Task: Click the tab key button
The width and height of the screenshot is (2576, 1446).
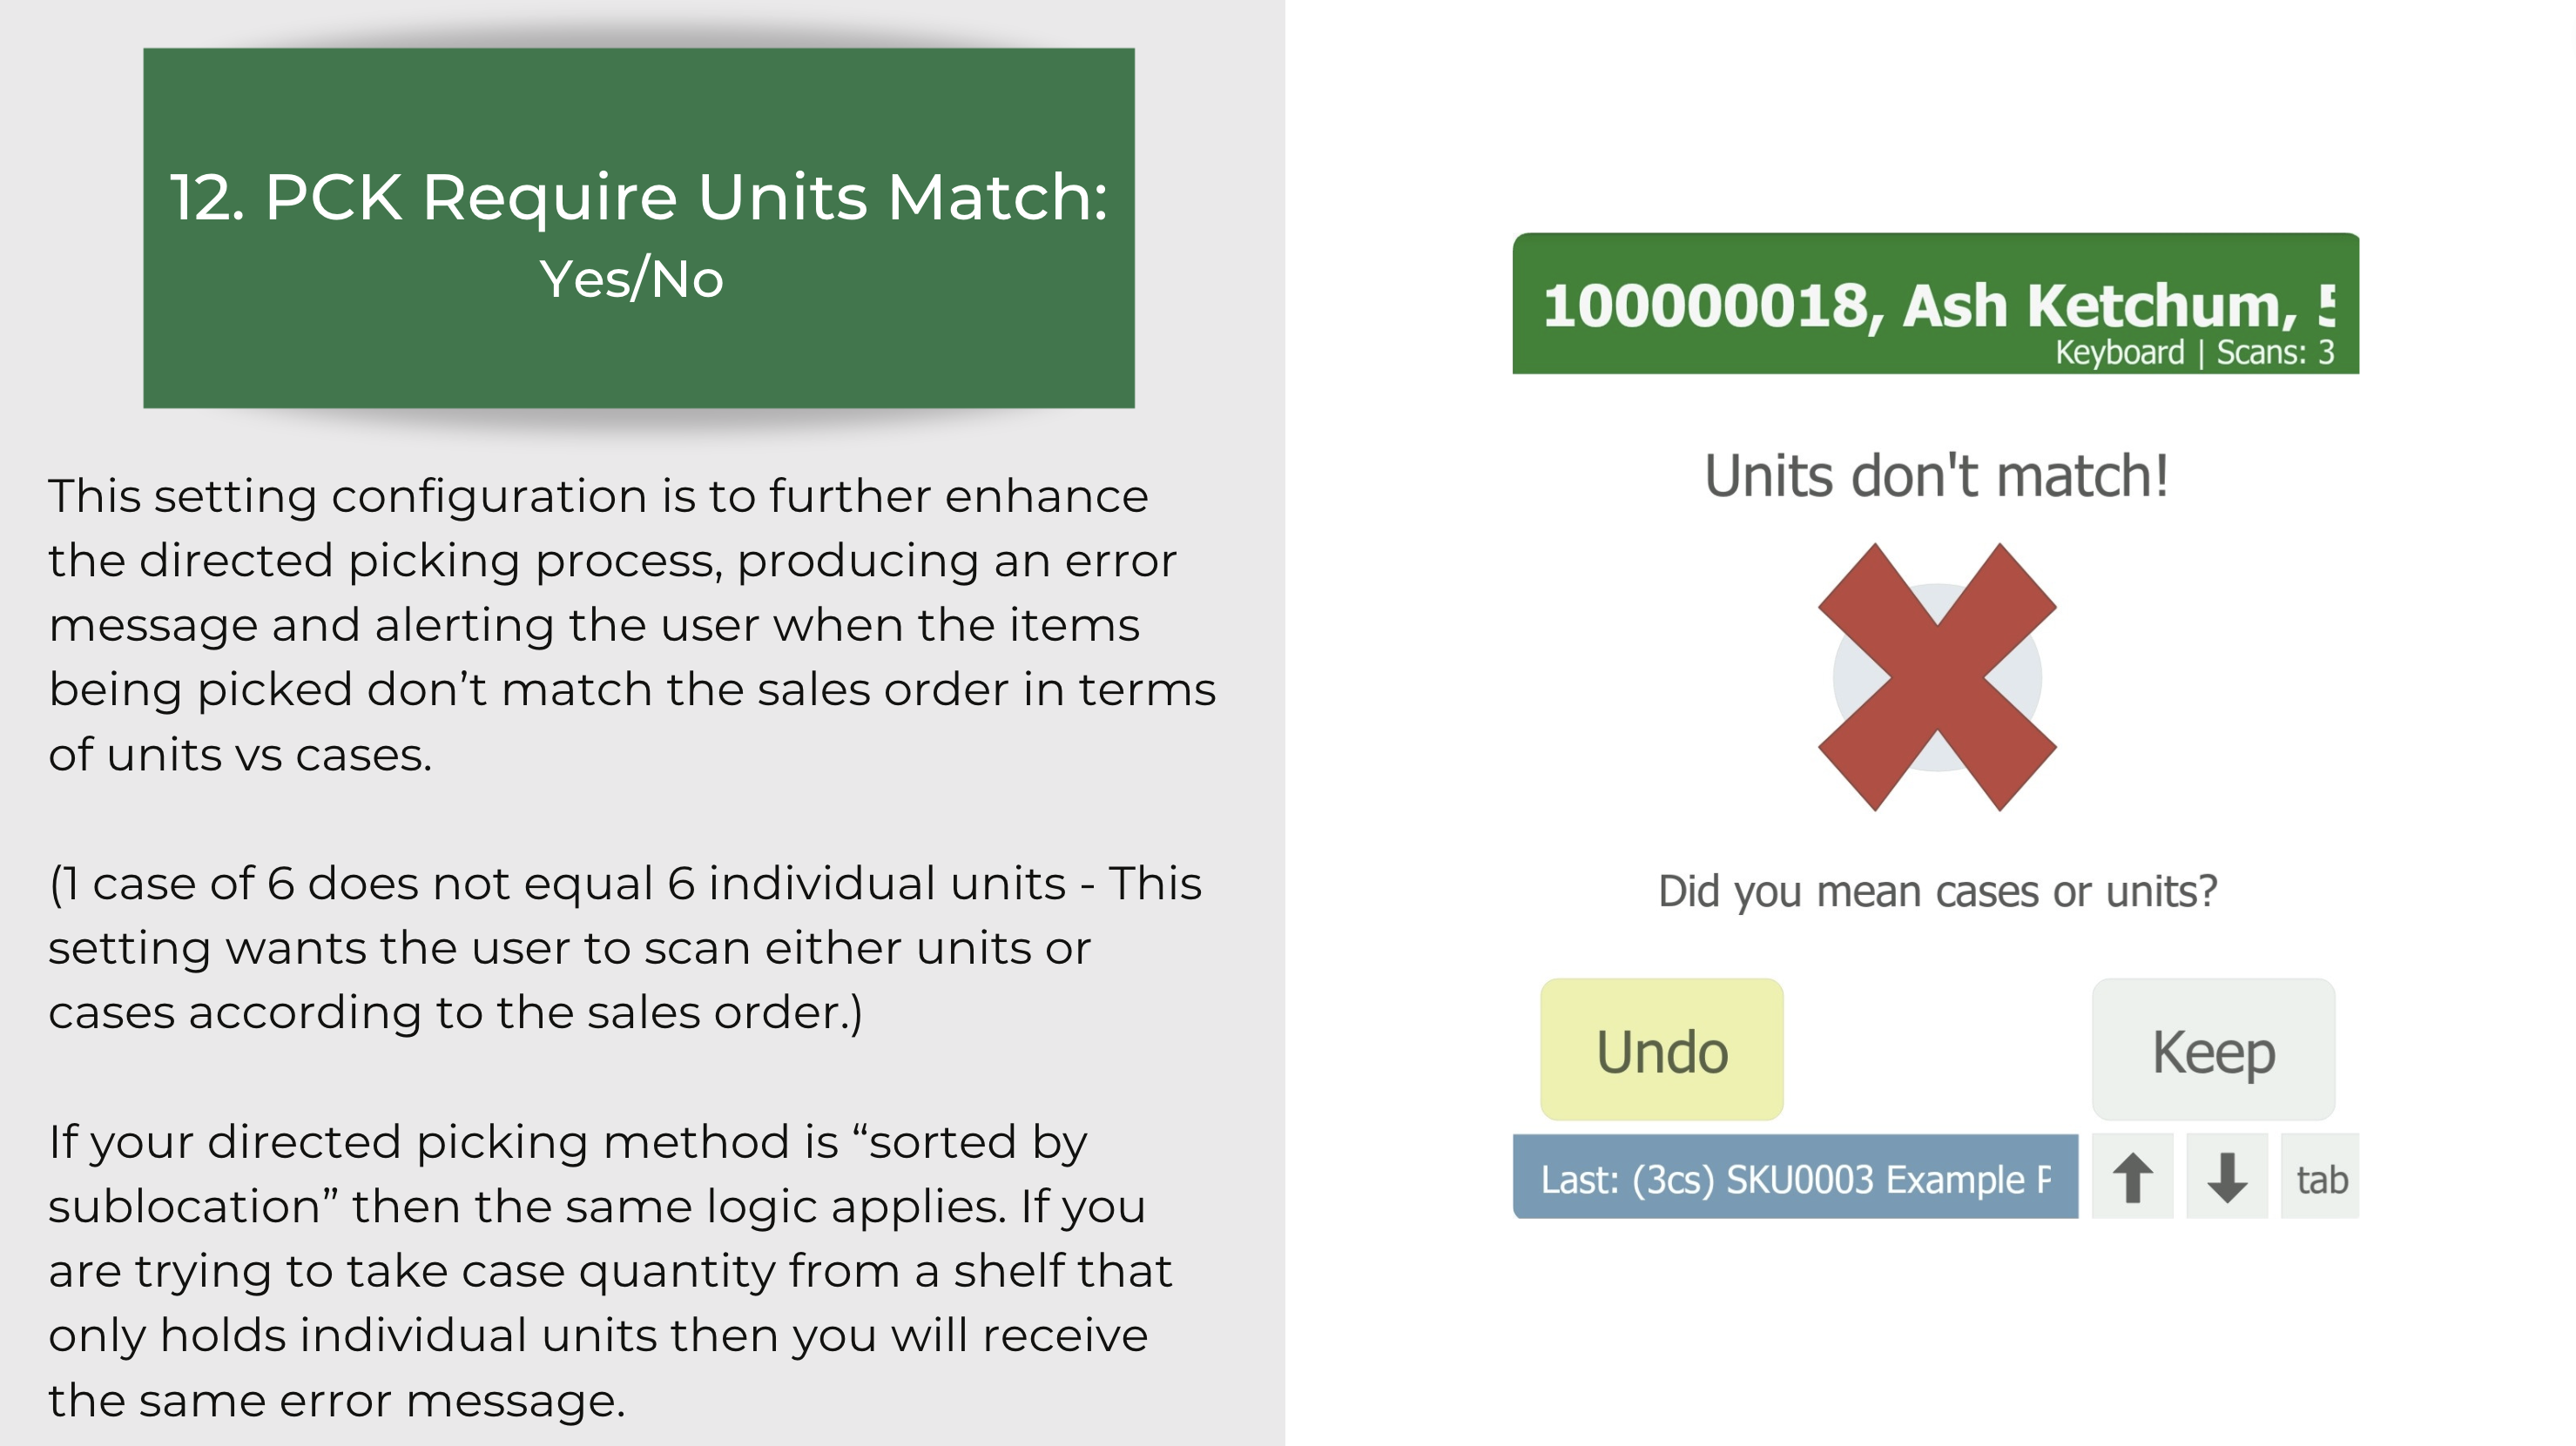Action: pos(2320,1177)
